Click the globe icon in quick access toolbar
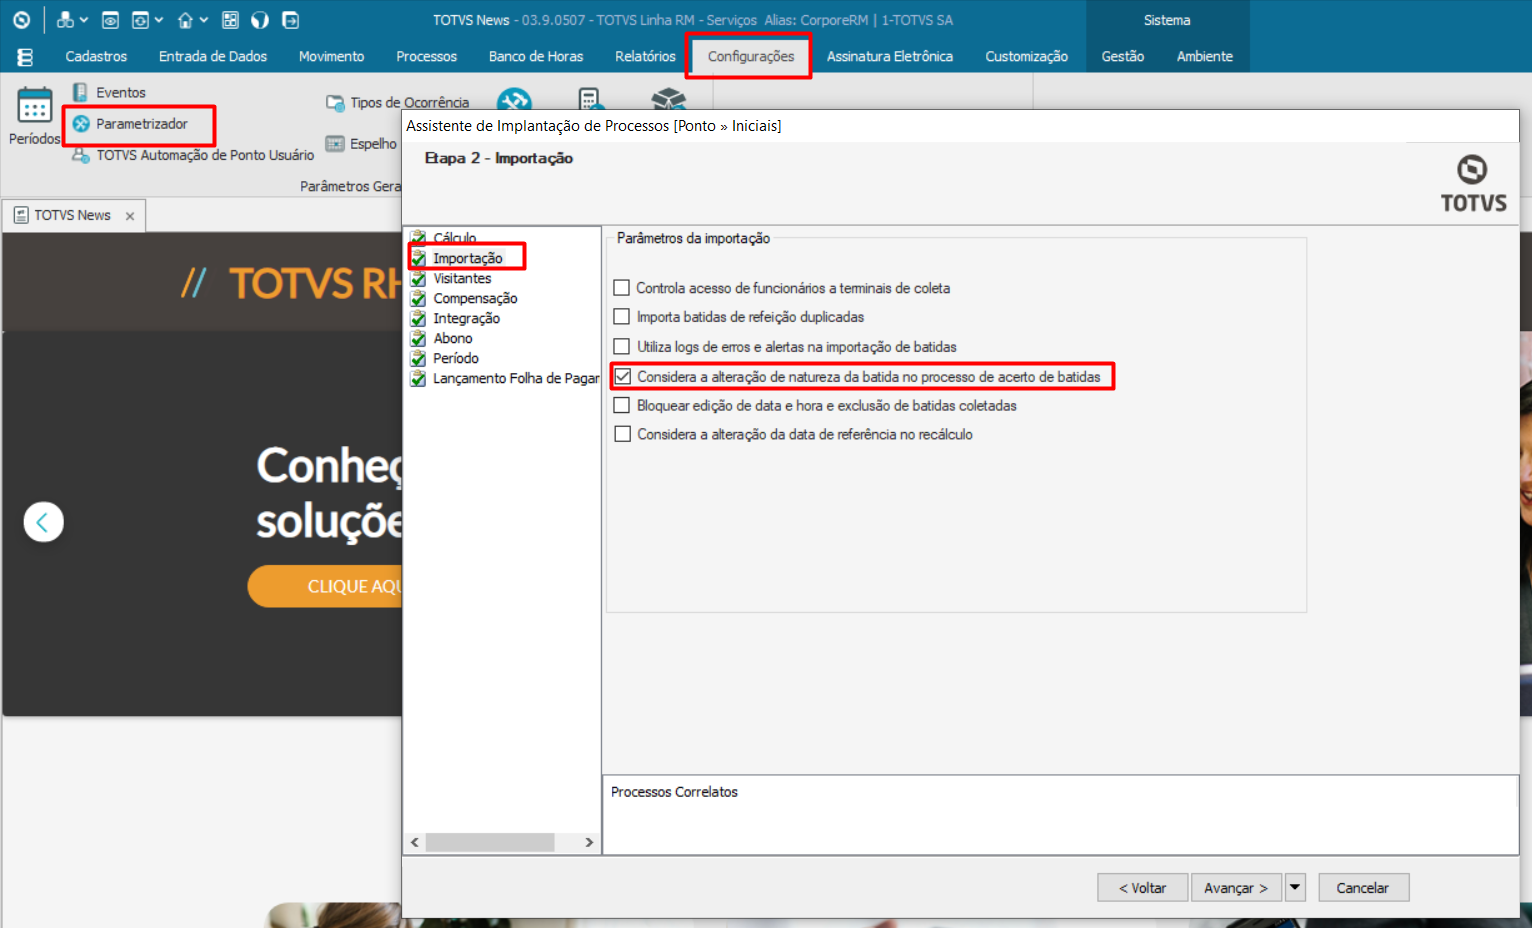 coord(260,20)
